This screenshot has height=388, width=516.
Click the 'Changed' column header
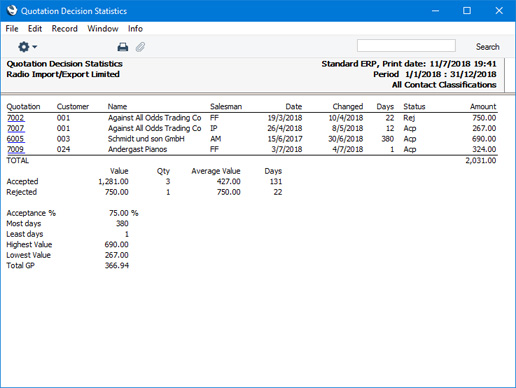tap(348, 107)
